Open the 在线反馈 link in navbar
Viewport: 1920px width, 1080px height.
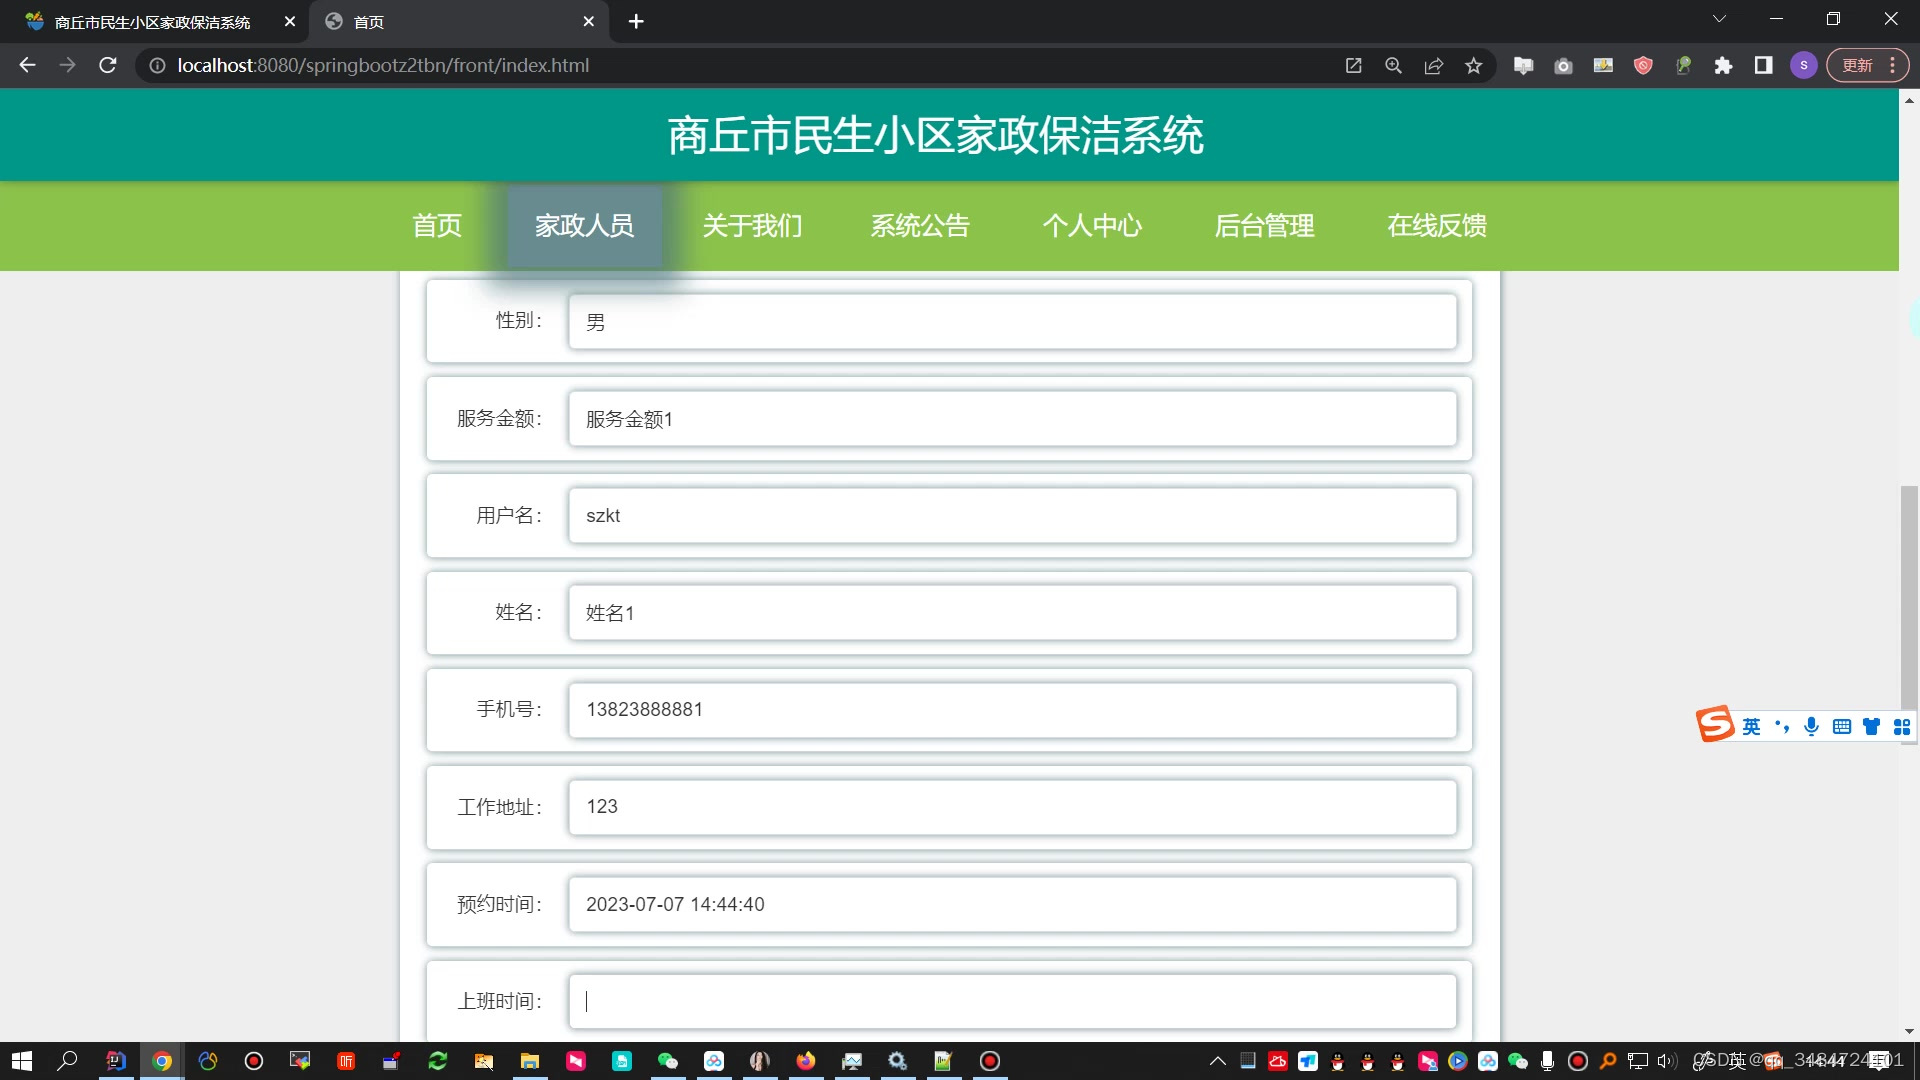click(1436, 226)
